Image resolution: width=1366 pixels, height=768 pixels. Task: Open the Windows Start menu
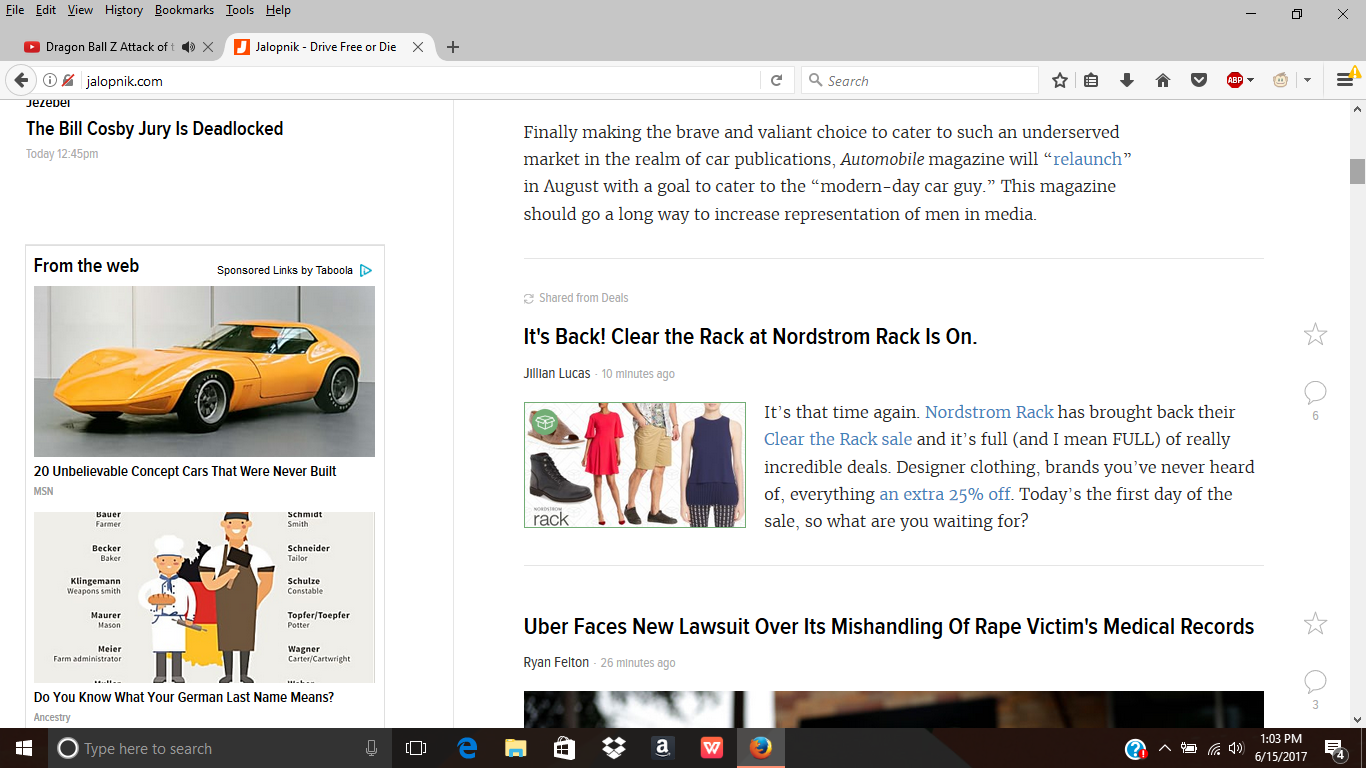23,748
